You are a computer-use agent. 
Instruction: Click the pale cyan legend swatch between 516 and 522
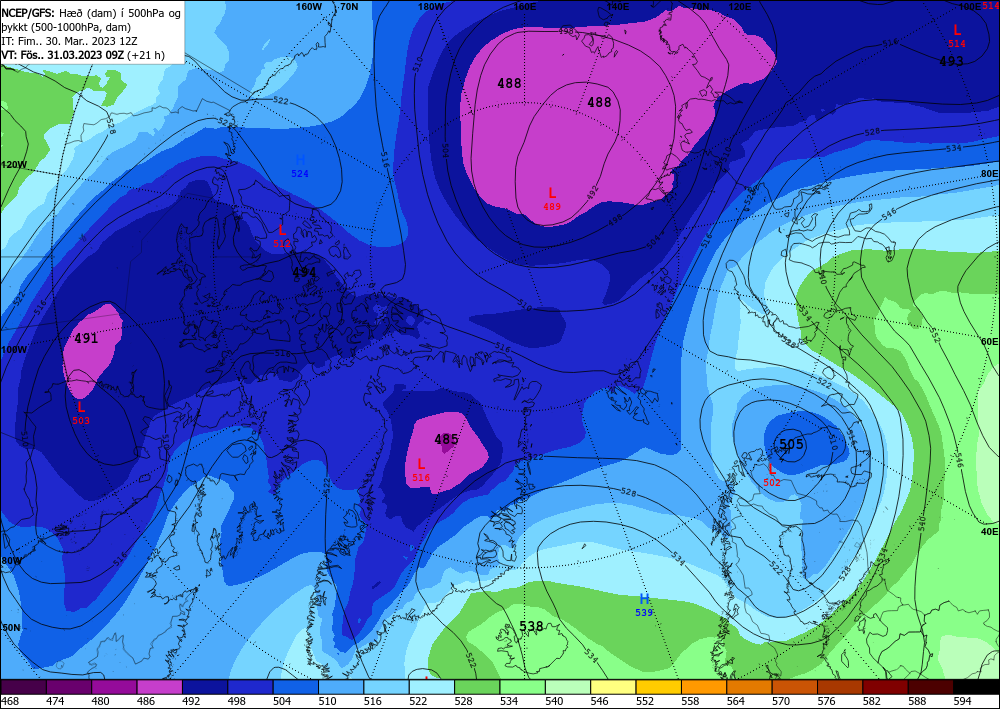(x=432, y=687)
